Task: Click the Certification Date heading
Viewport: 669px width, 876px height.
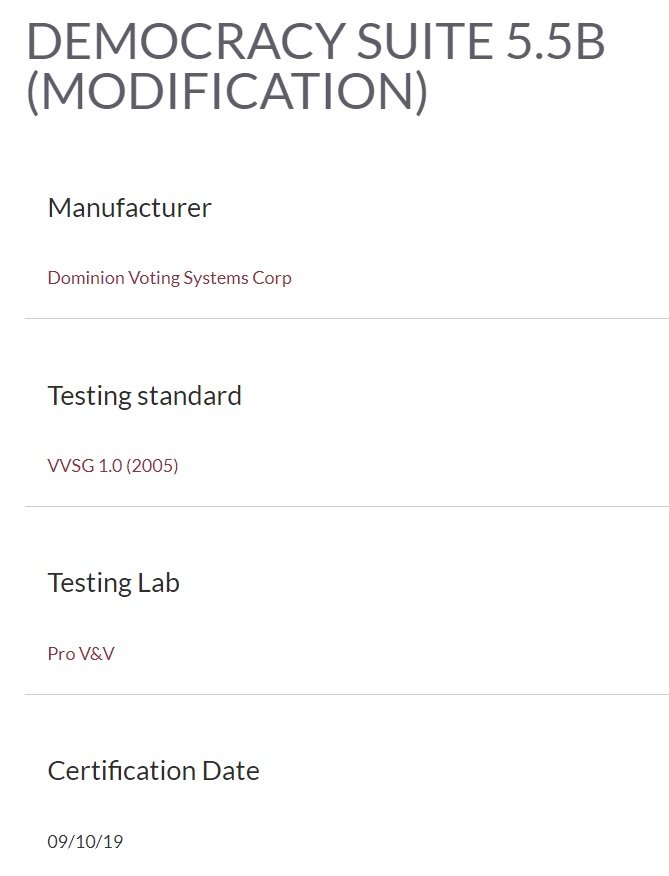Action: pos(153,771)
